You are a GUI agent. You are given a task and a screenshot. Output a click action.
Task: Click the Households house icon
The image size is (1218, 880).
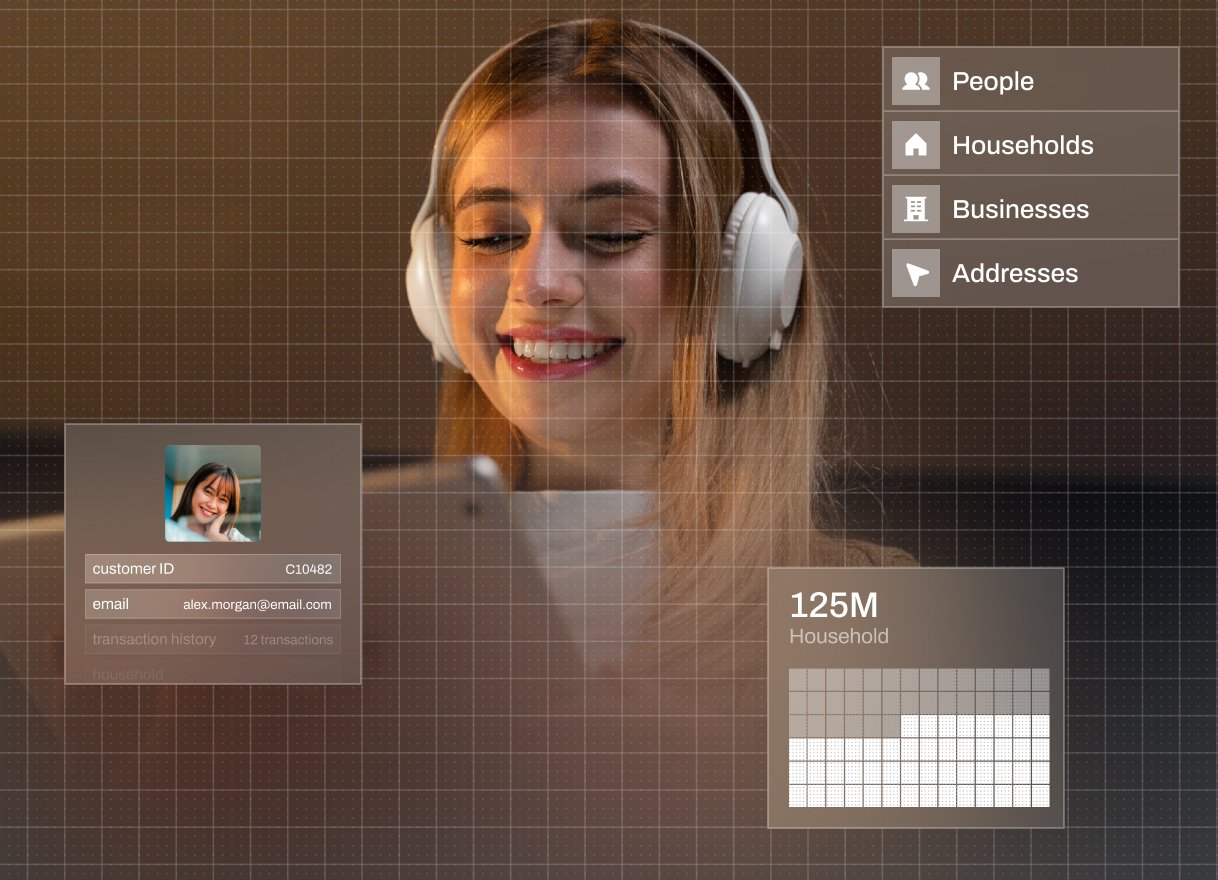pos(916,145)
